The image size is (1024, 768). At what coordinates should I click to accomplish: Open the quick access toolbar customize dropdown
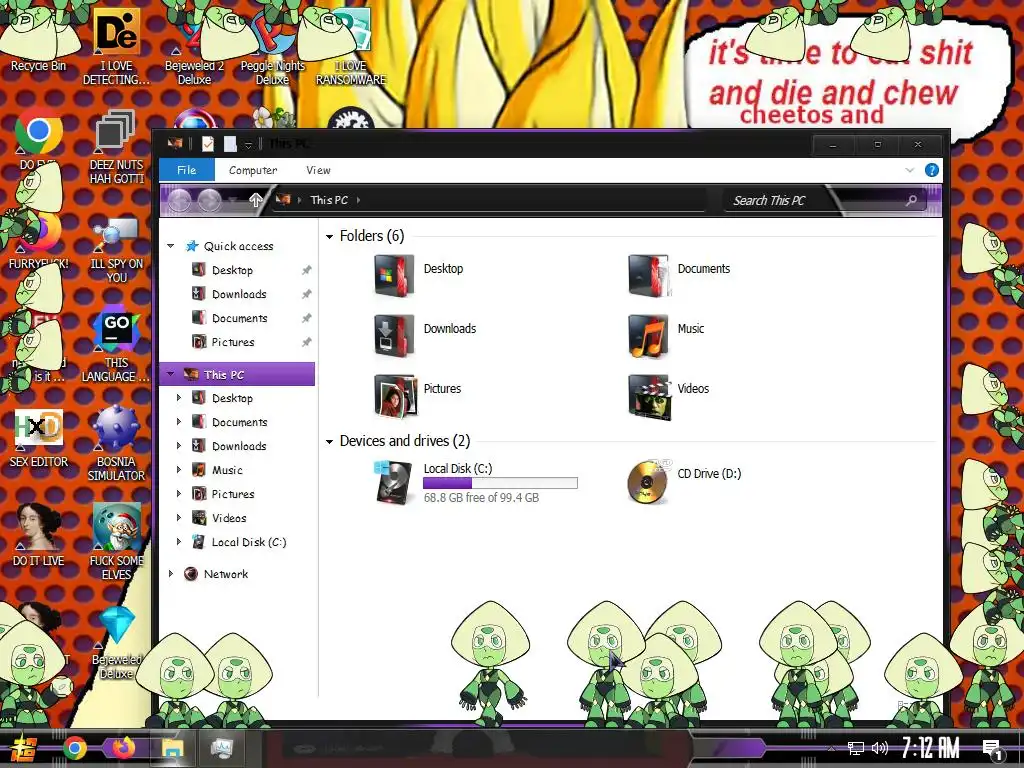pyautogui.click(x=248, y=144)
